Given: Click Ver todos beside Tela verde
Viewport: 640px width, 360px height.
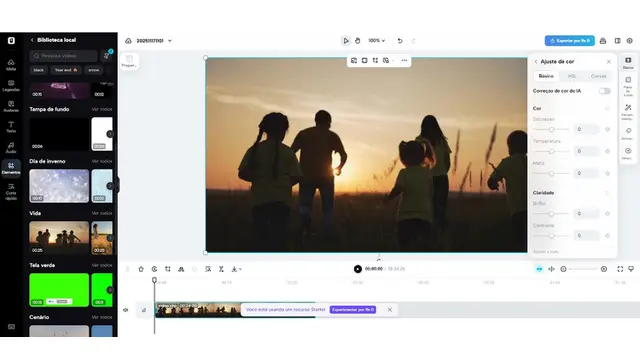Looking at the screenshot, I should click(x=102, y=265).
